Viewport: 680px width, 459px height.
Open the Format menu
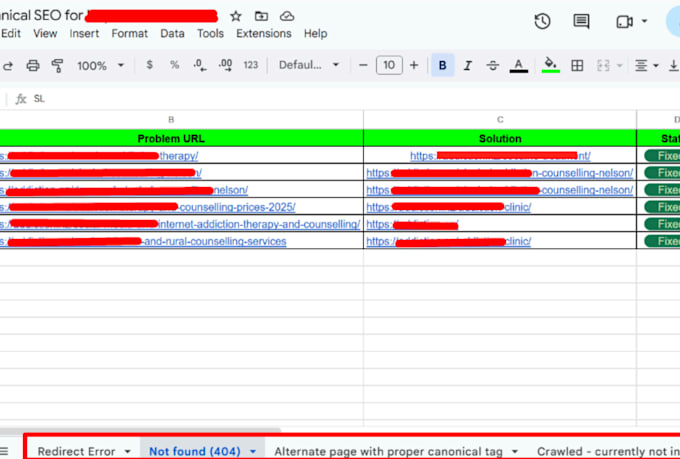tap(129, 33)
